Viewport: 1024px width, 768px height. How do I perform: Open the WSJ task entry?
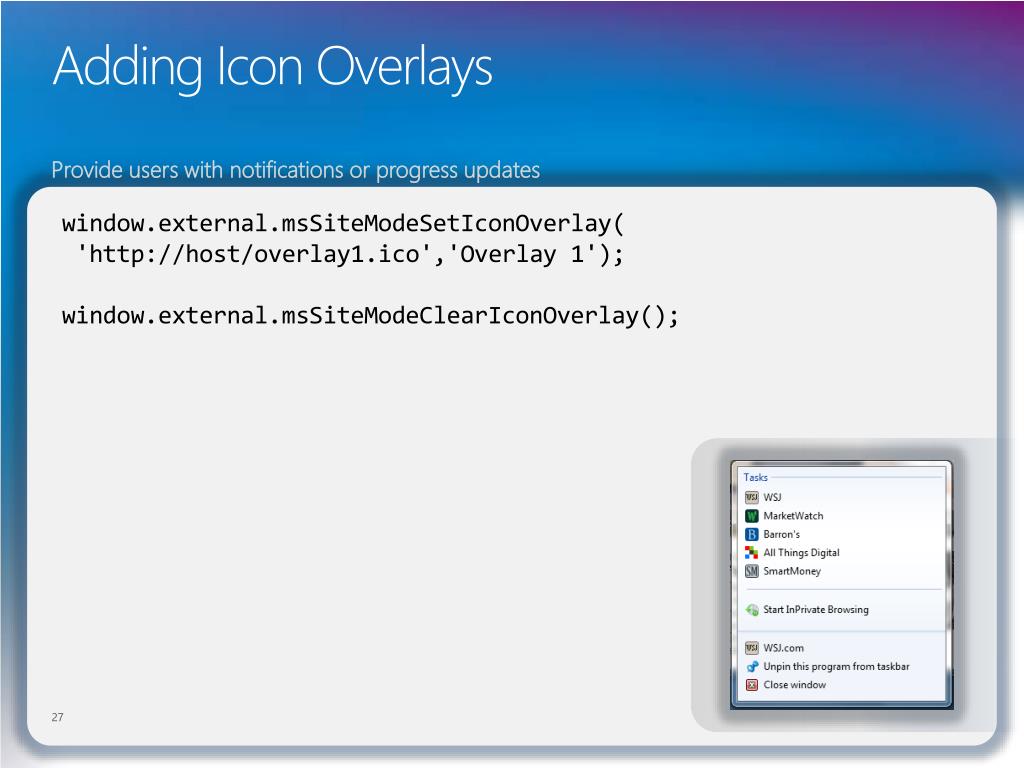pyautogui.click(x=773, y=498)
